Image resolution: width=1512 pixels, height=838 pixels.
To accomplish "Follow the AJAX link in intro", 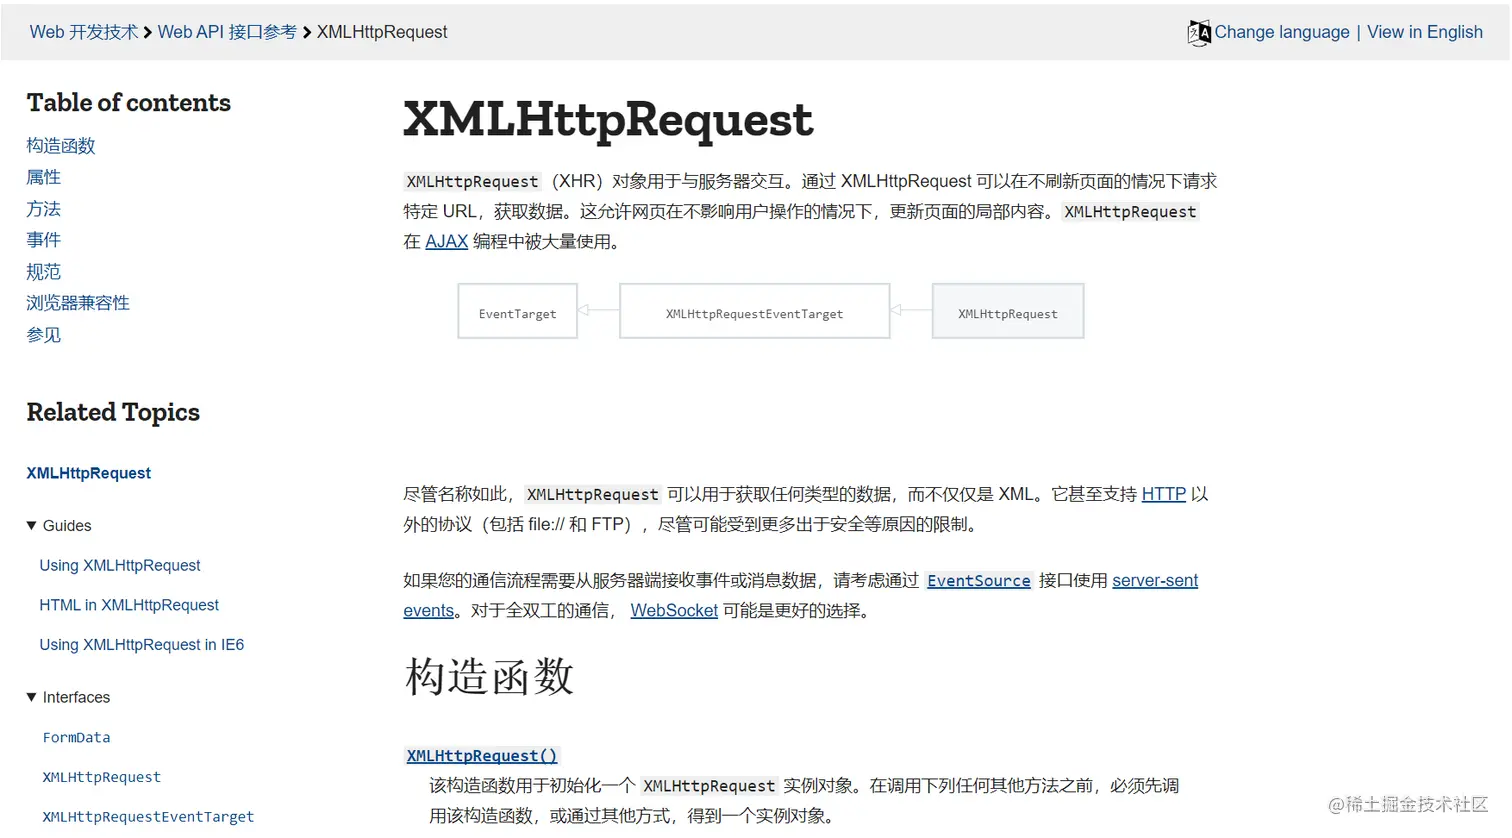I will point(446,241).
